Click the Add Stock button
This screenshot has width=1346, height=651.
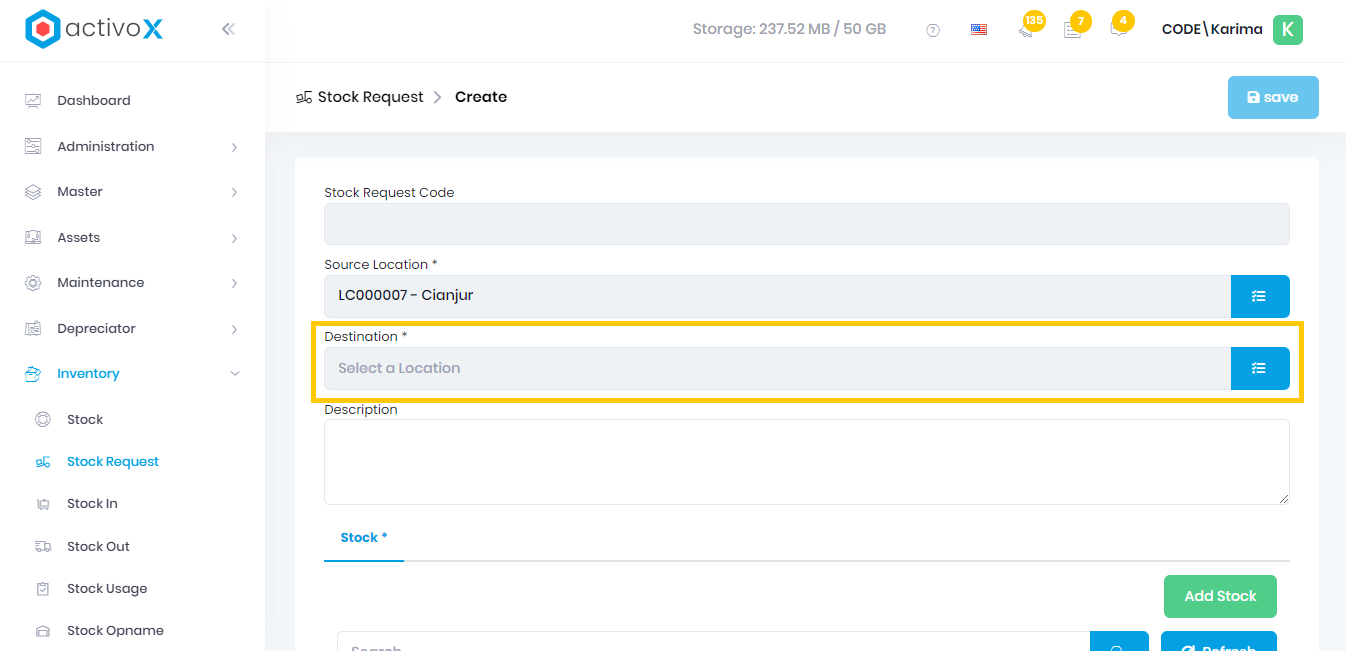pos(1219,596)
